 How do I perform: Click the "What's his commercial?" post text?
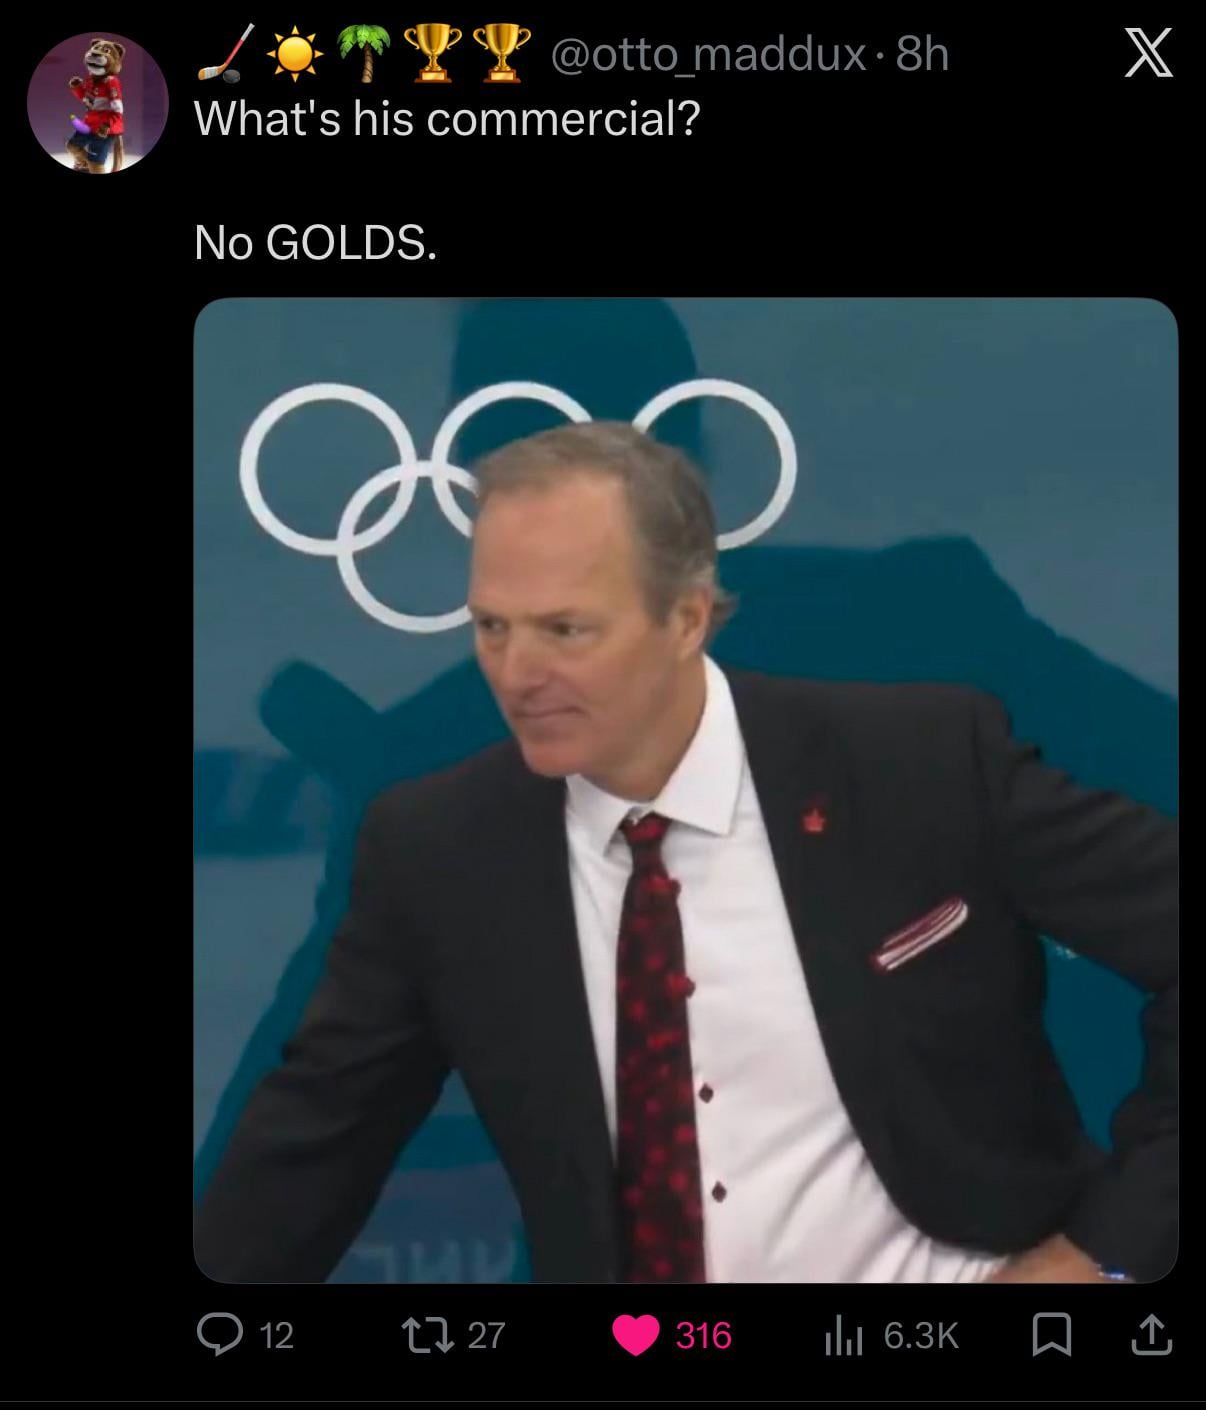coord(446,120)
